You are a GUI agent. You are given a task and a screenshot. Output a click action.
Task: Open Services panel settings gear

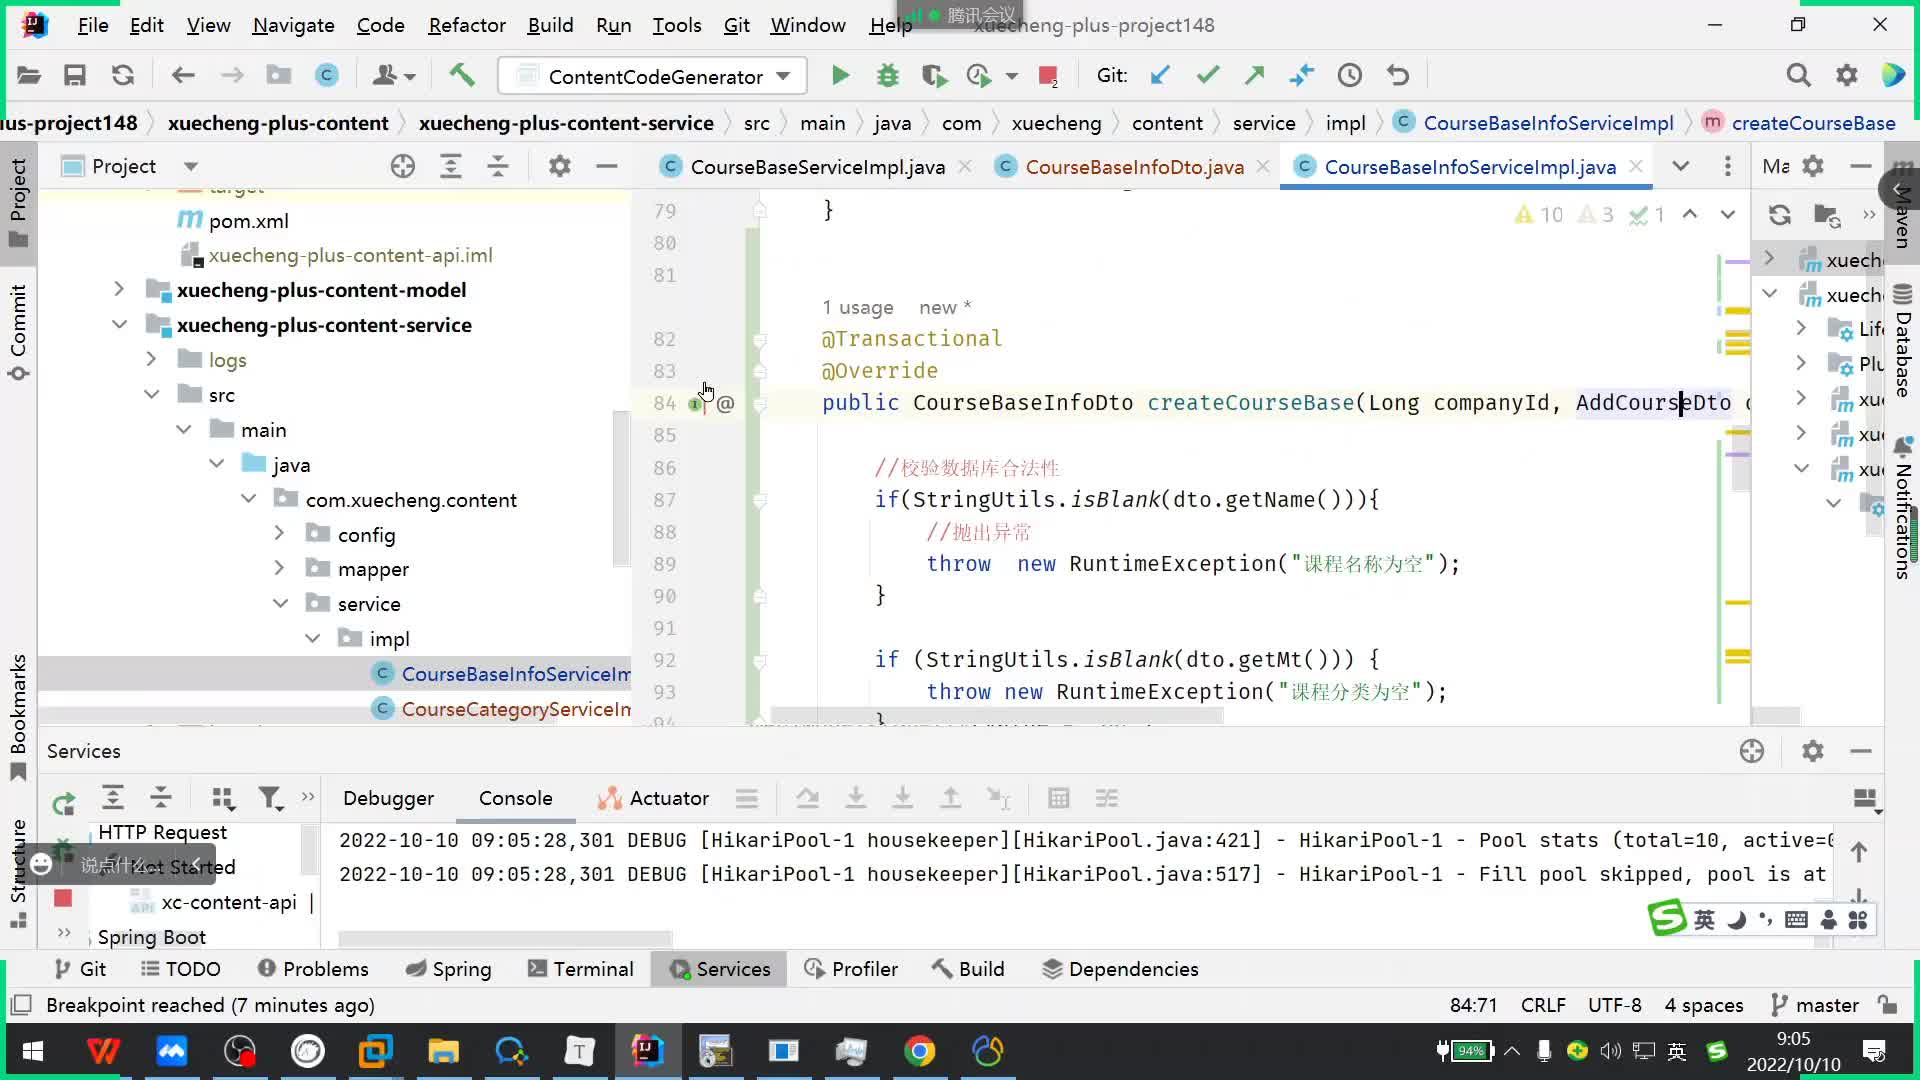[x=1812, y=751]
